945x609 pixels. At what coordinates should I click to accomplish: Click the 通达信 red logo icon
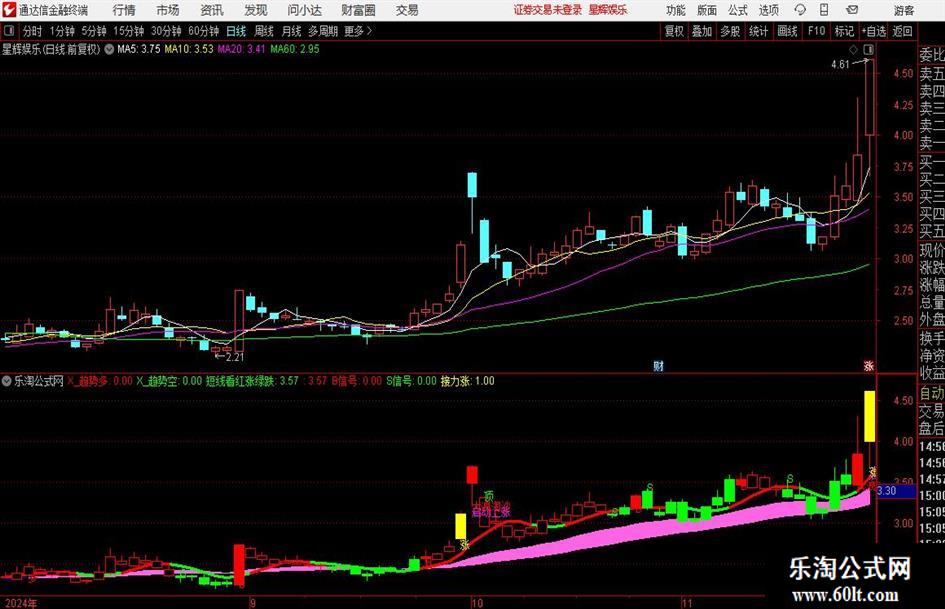tap(9, 10)
